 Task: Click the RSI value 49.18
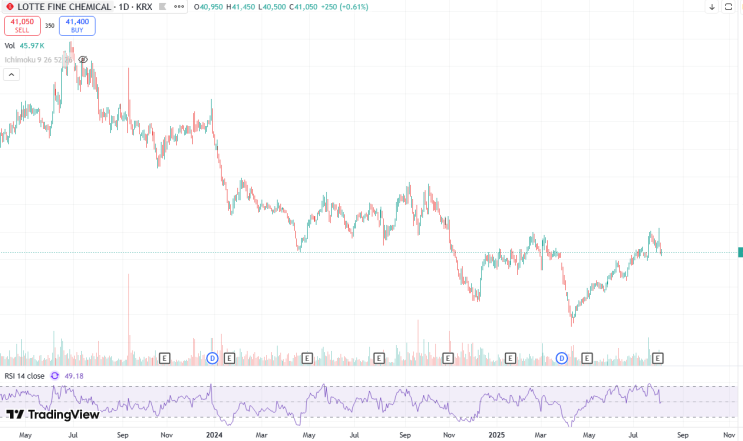[x=74, y=376]
